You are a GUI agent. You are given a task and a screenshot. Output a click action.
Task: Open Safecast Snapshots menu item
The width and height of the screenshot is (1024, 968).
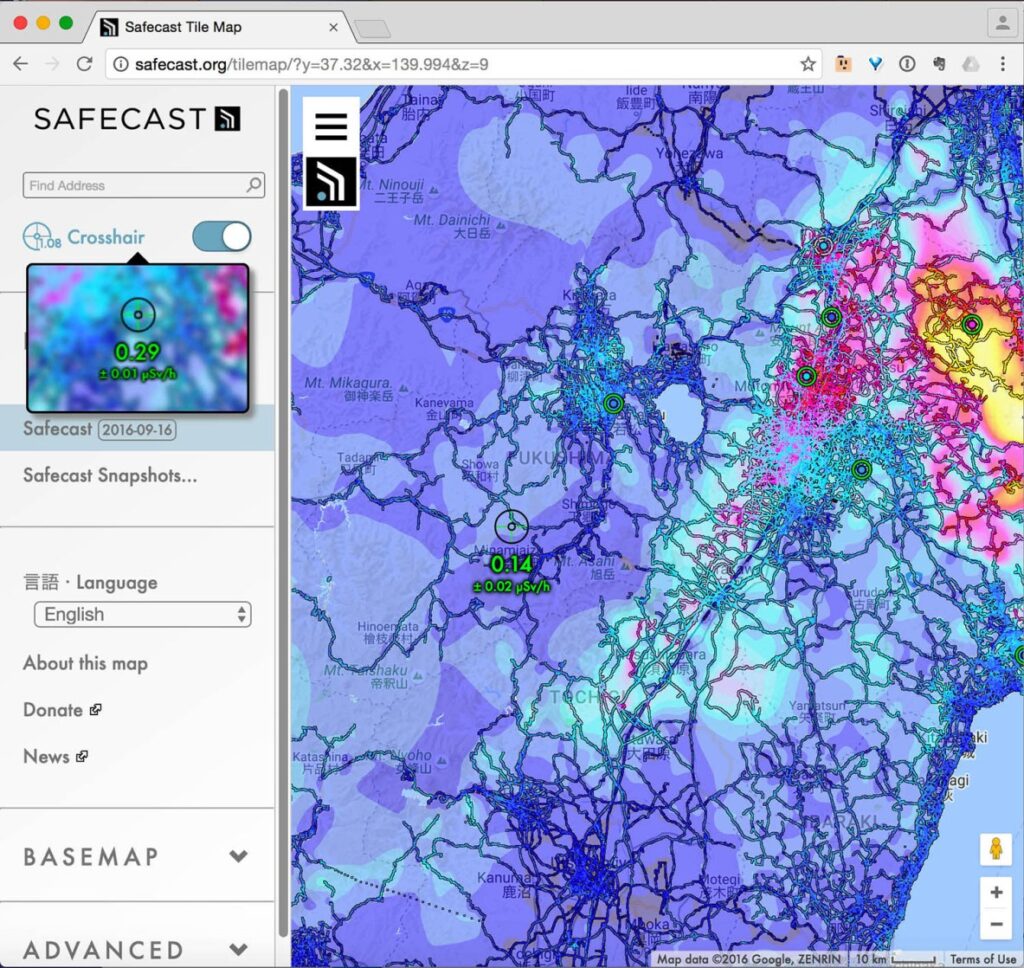110,475
